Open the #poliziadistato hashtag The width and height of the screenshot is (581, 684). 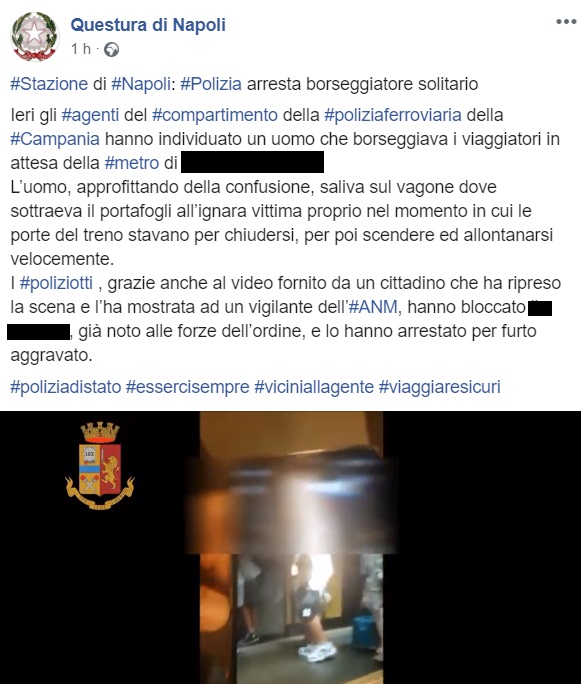(65, 387)
